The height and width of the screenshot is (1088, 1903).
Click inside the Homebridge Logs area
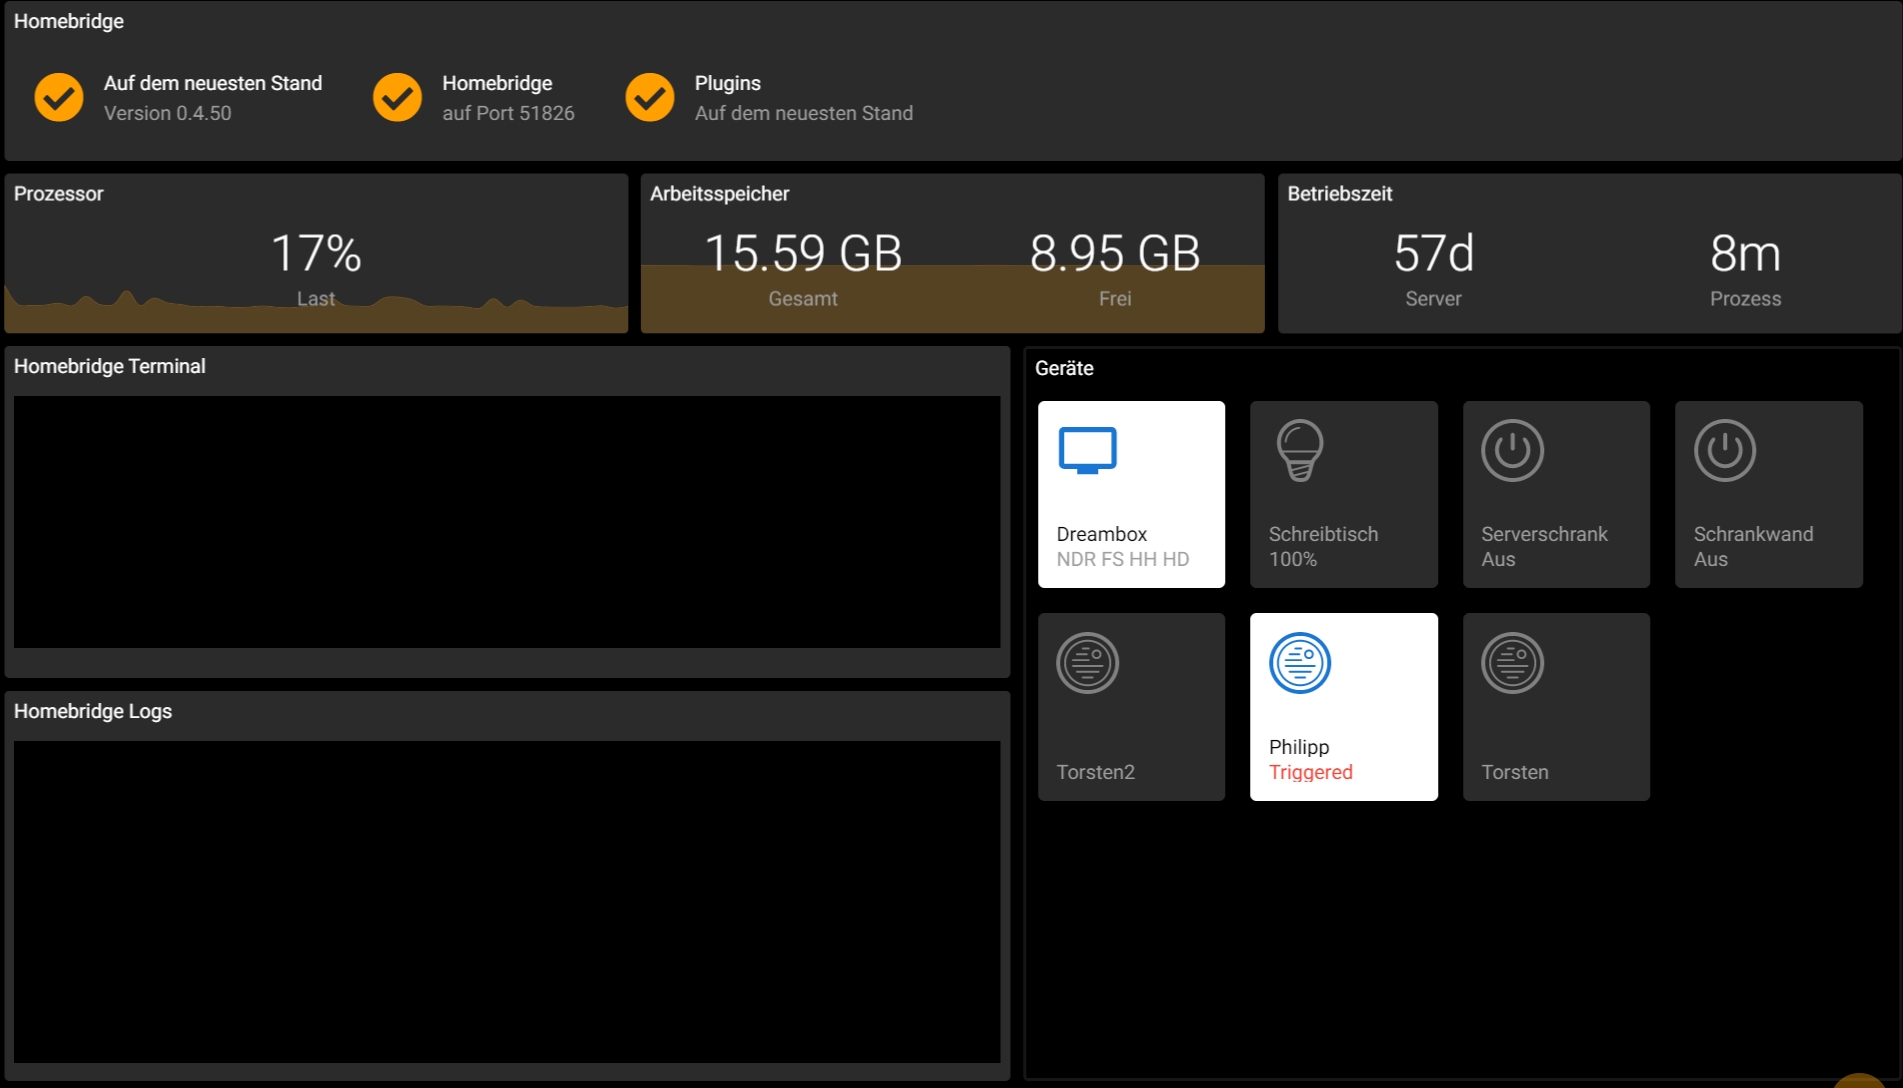pyautogui.click(x=507, y=901)
